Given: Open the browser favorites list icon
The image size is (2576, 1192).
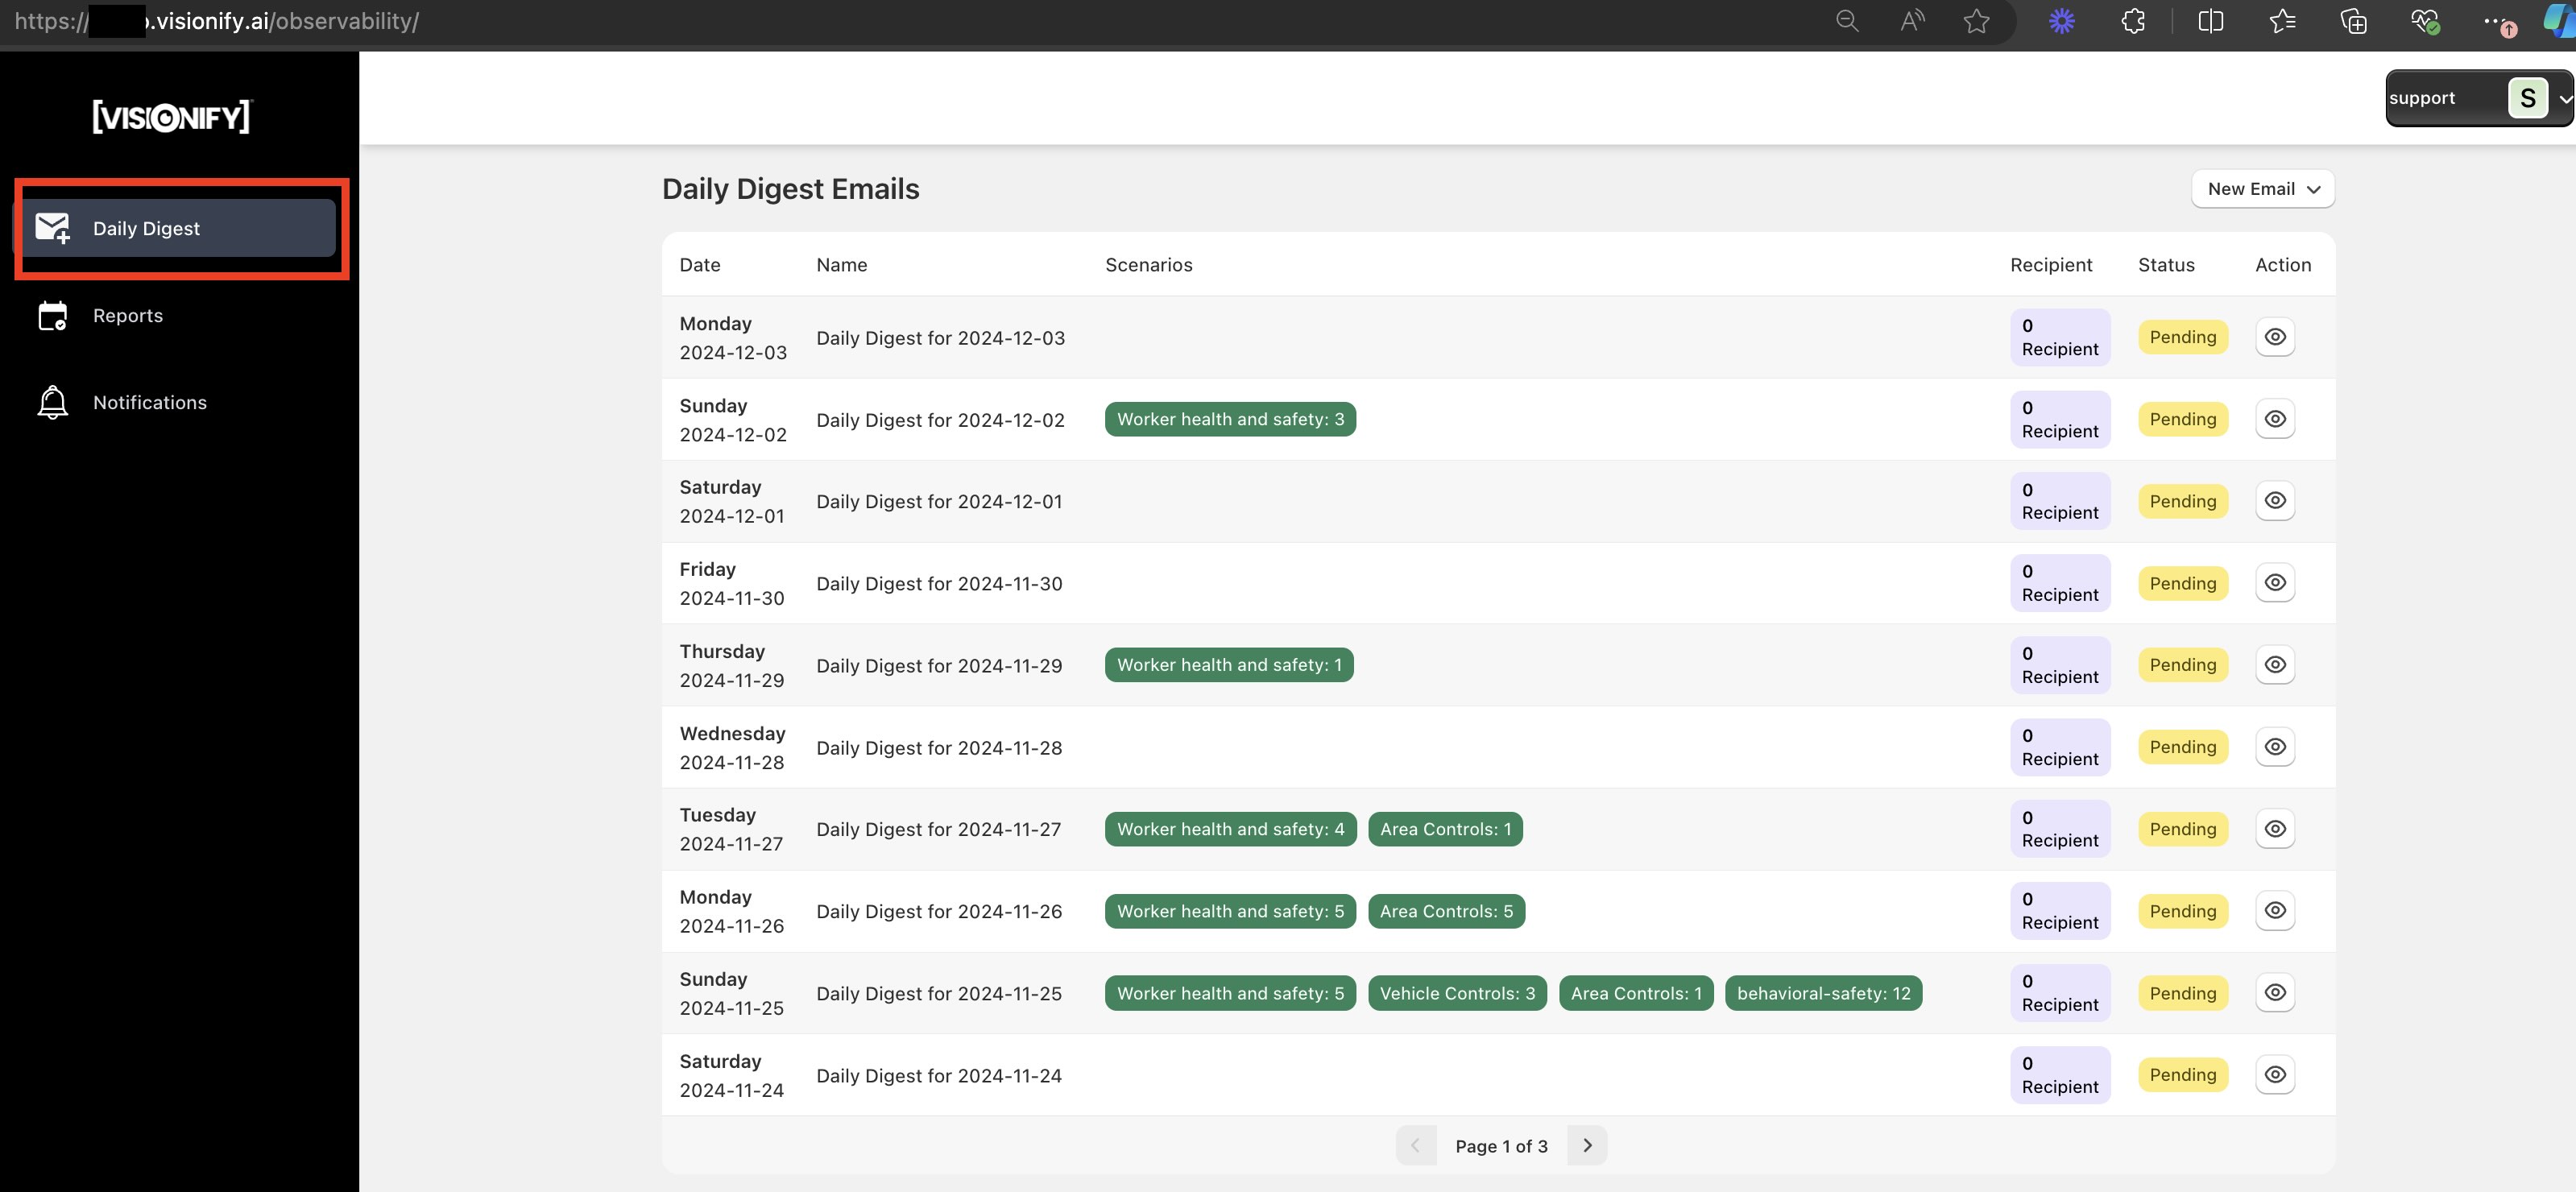Looking at the screenshot, I should (2282, 21).
